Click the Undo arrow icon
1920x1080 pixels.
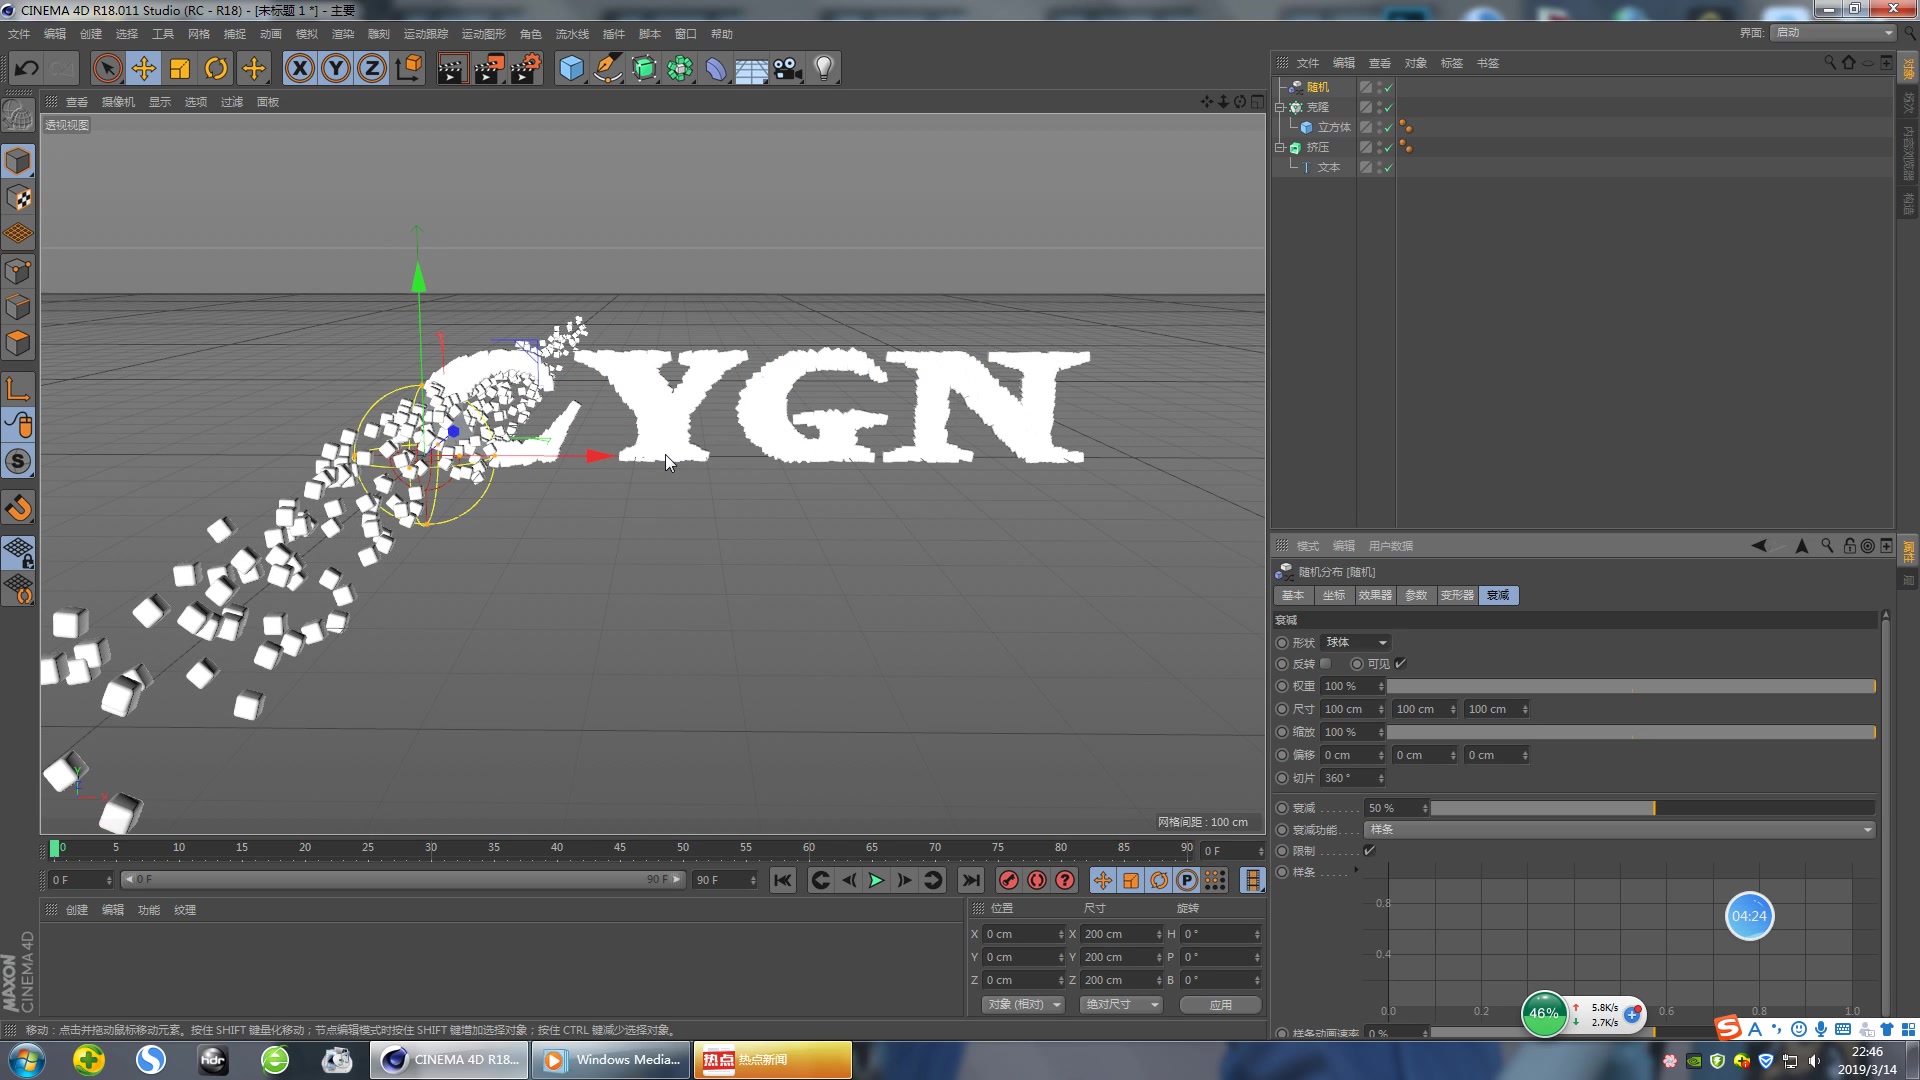coord(27,69)
